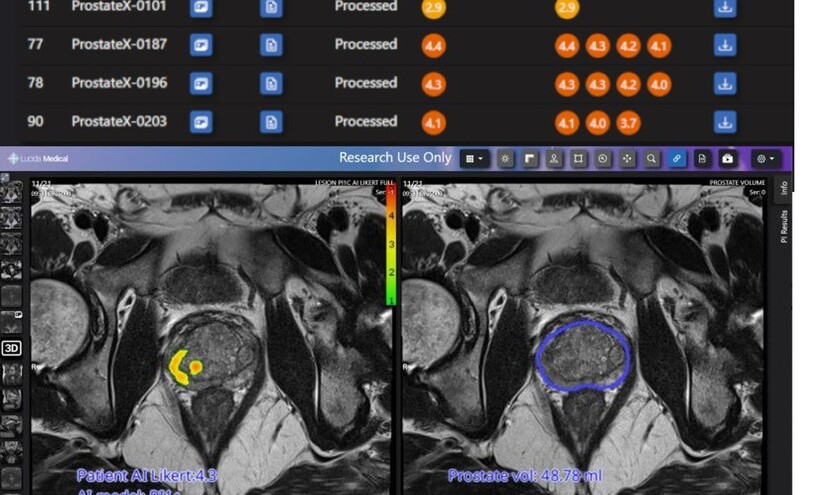Open the grid layout dropdown

click(x=474, y=159)
